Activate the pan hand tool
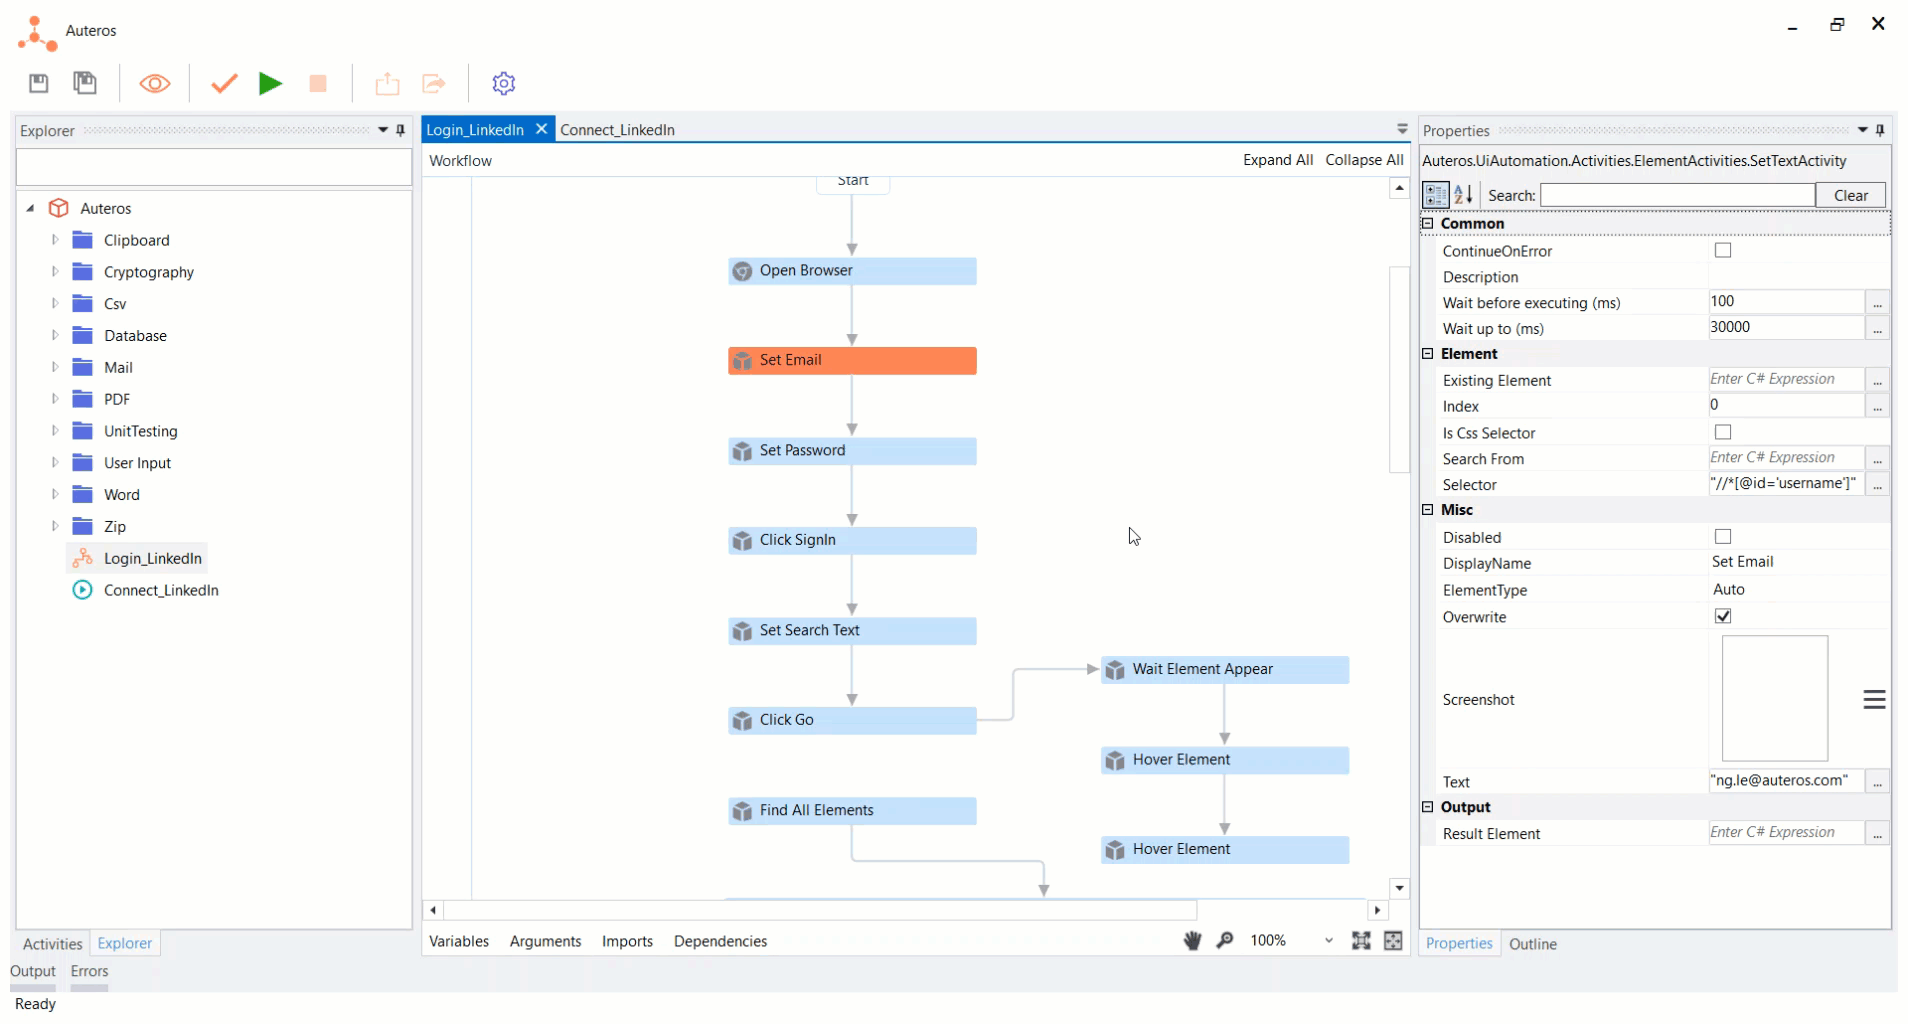 click(x=1192, y=940)
